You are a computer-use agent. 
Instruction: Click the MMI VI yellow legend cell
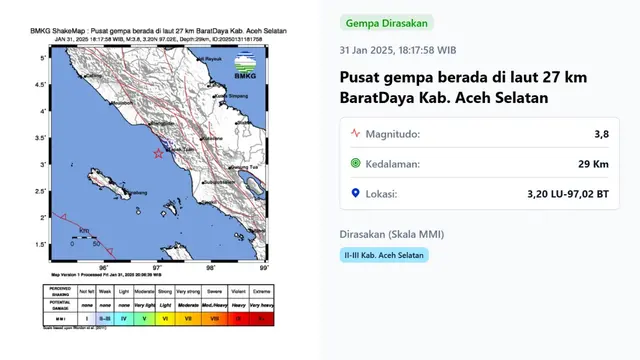165,319
